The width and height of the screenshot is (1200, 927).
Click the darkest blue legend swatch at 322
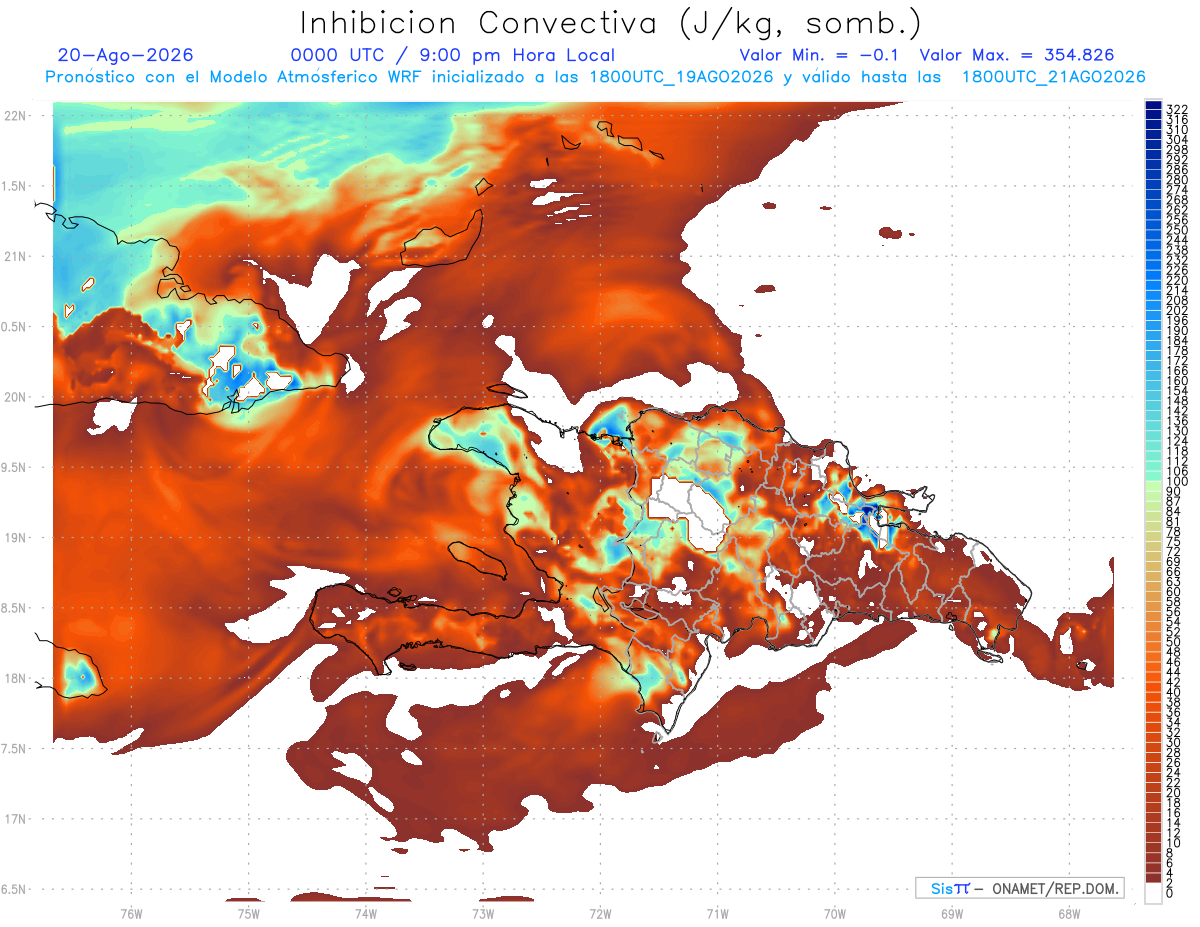point(1153,106)
